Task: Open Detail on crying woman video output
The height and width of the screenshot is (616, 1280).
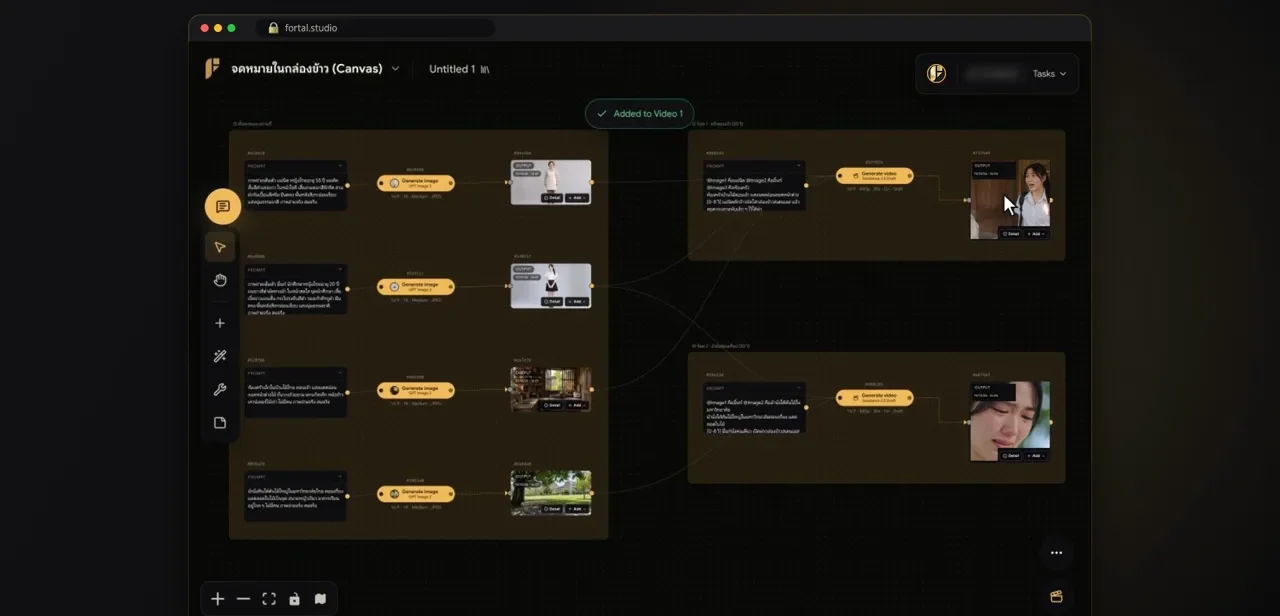Action: [1011, 455]
